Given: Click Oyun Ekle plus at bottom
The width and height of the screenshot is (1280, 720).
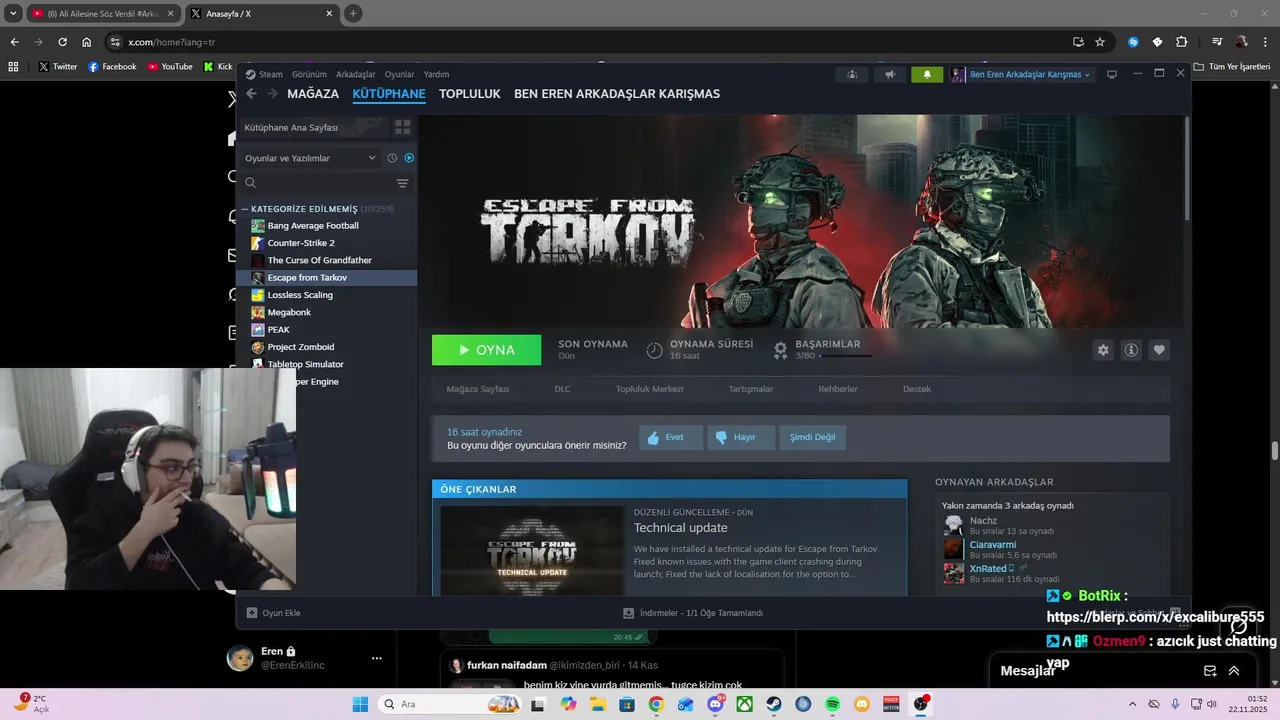Looking at the screenshot, I should 273,613.
